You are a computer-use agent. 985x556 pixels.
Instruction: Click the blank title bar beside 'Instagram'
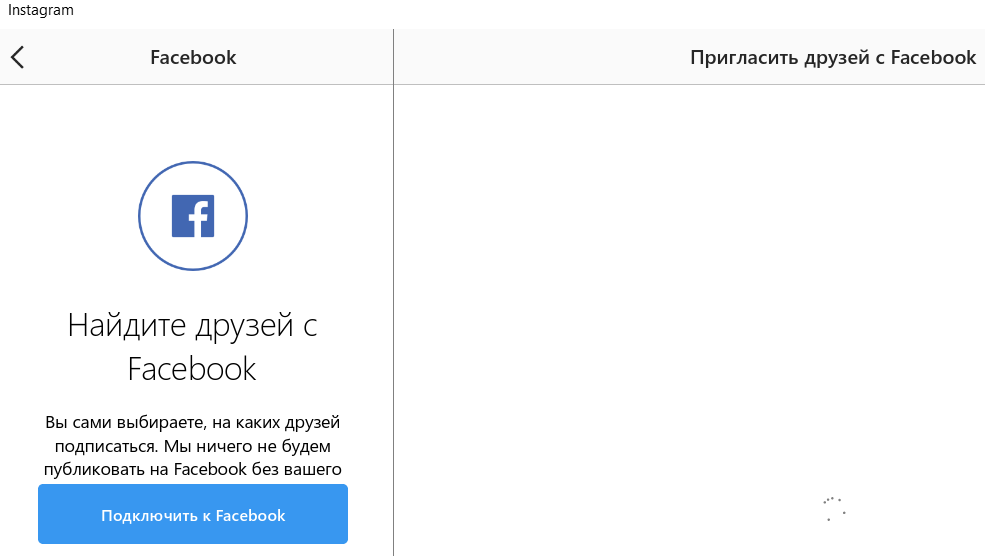point(500,10)
